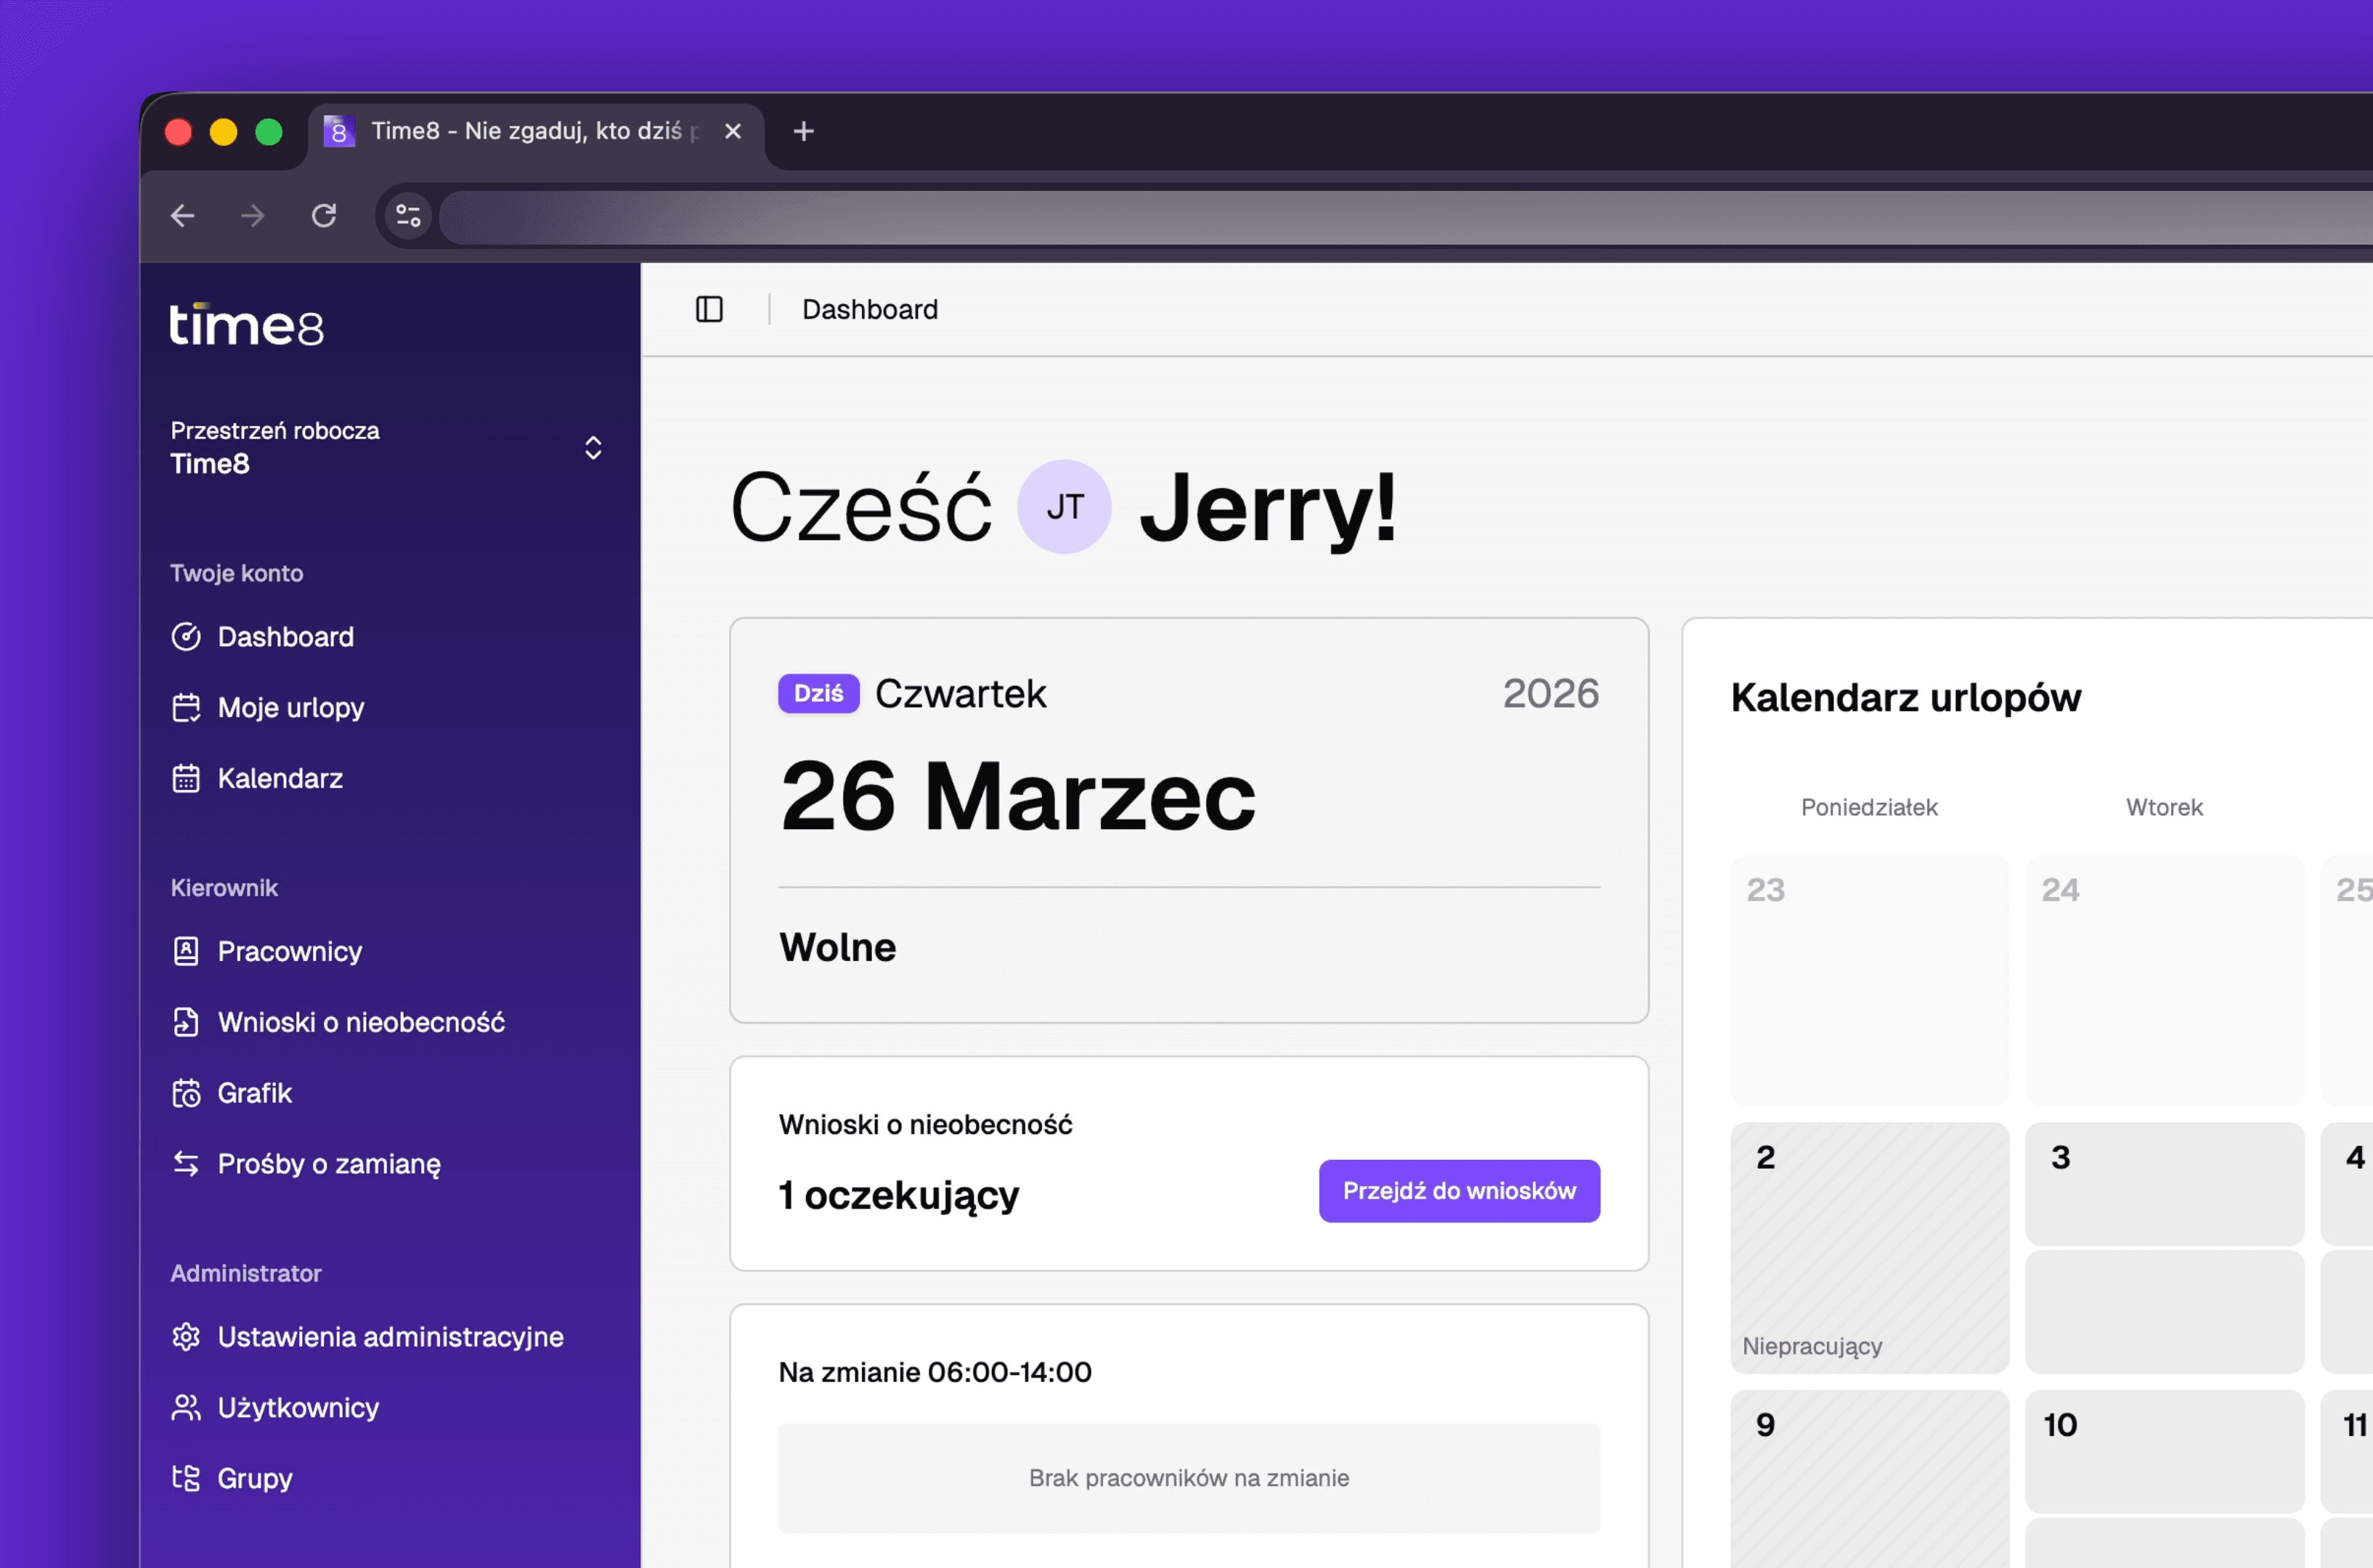Click the Moje urlopy calendar-check icon
2373x1568 pixels.
[x=186, y=708]
